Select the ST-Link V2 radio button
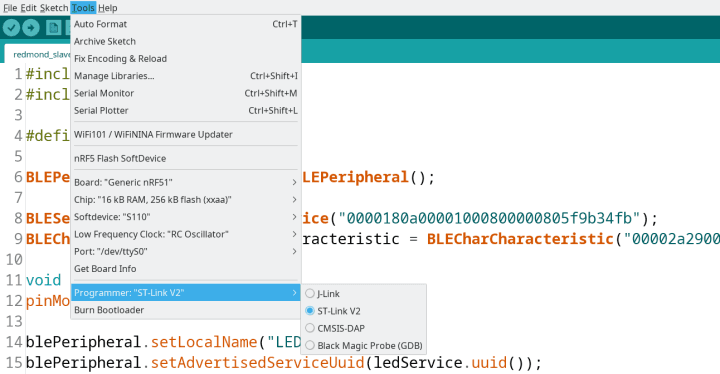 (x=310, y=311)
